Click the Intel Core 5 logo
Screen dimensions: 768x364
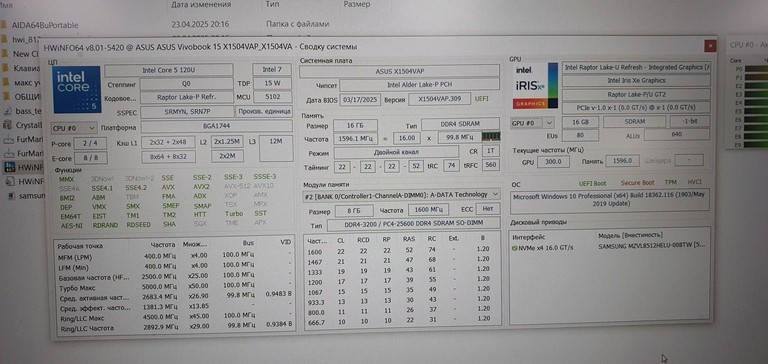76,90
